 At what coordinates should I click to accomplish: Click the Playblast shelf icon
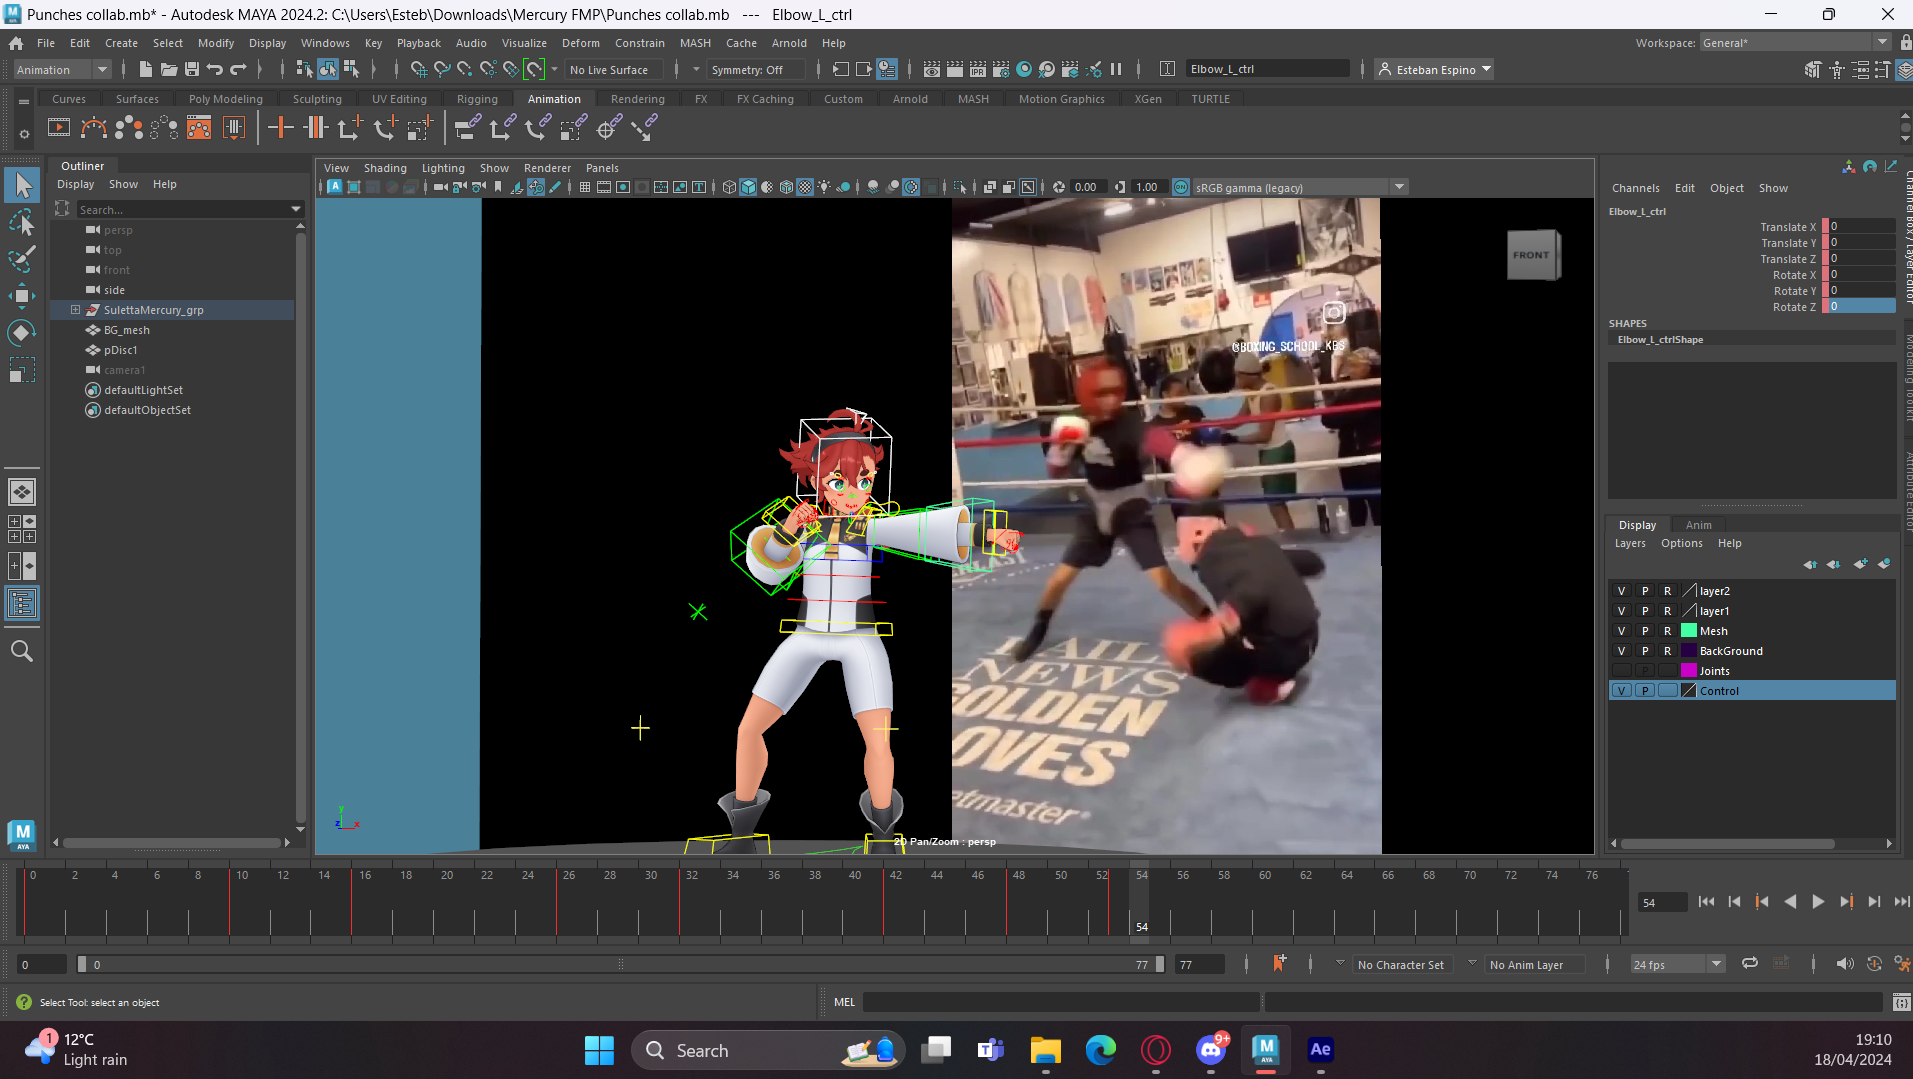point(59,128)
